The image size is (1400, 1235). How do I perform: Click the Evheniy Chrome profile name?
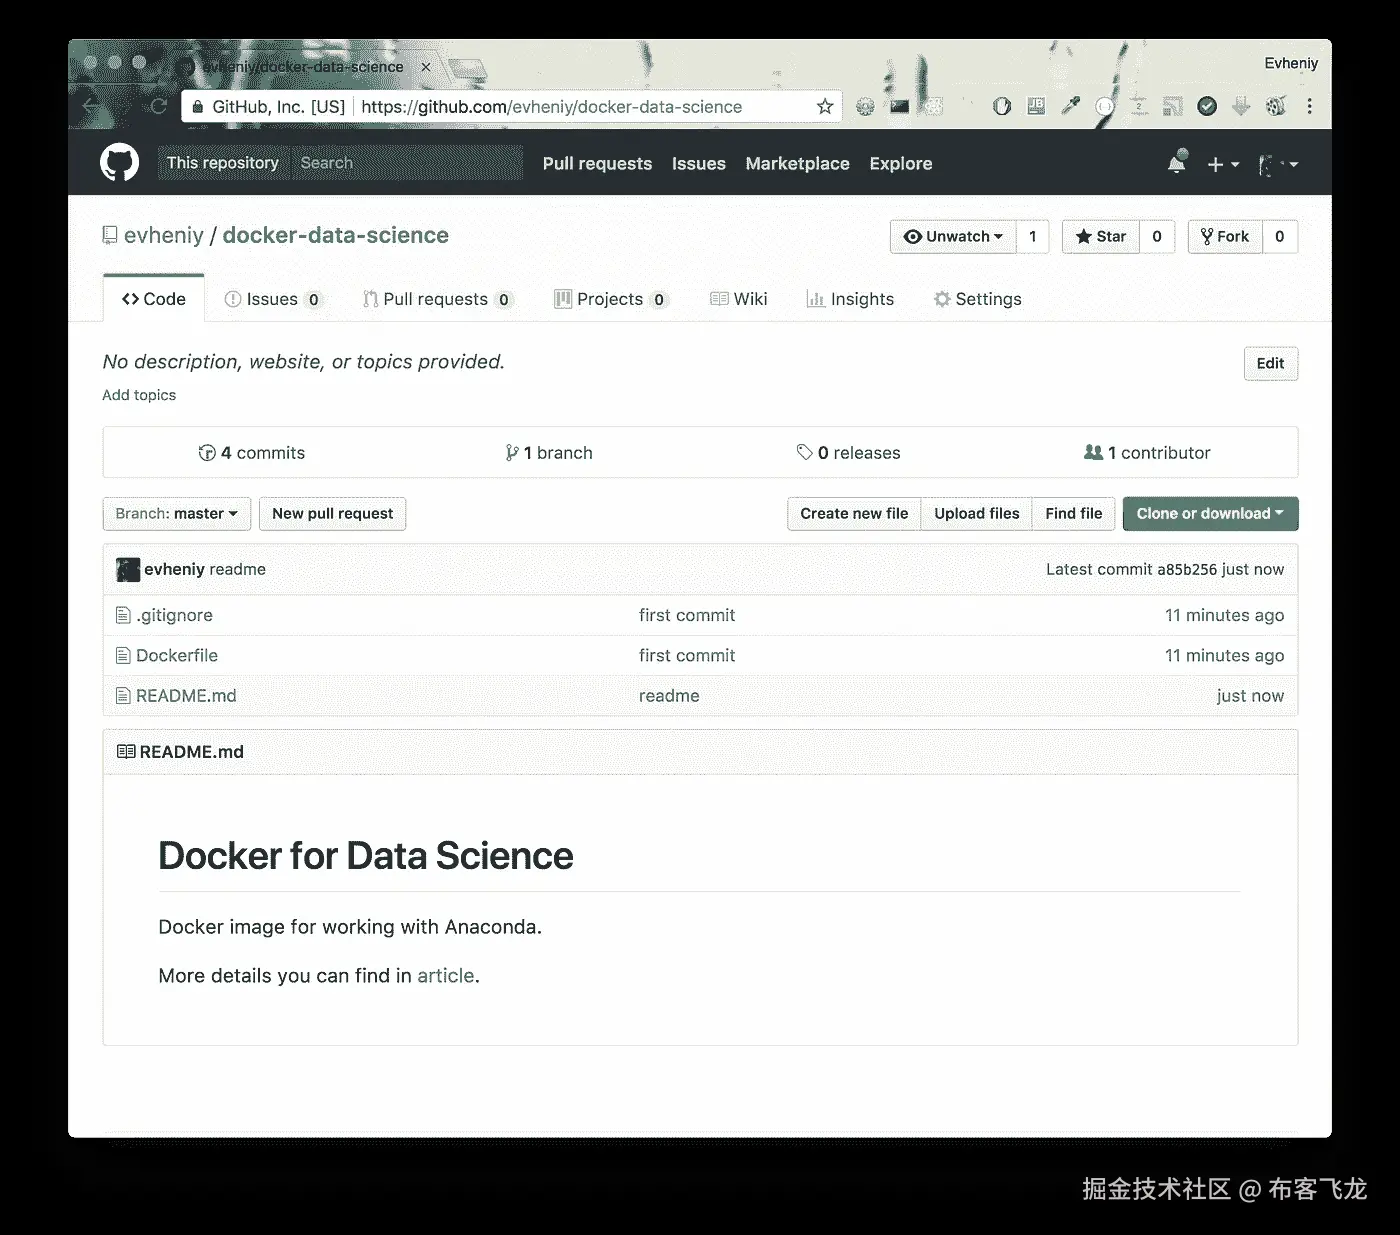(x=1291, y=63)
